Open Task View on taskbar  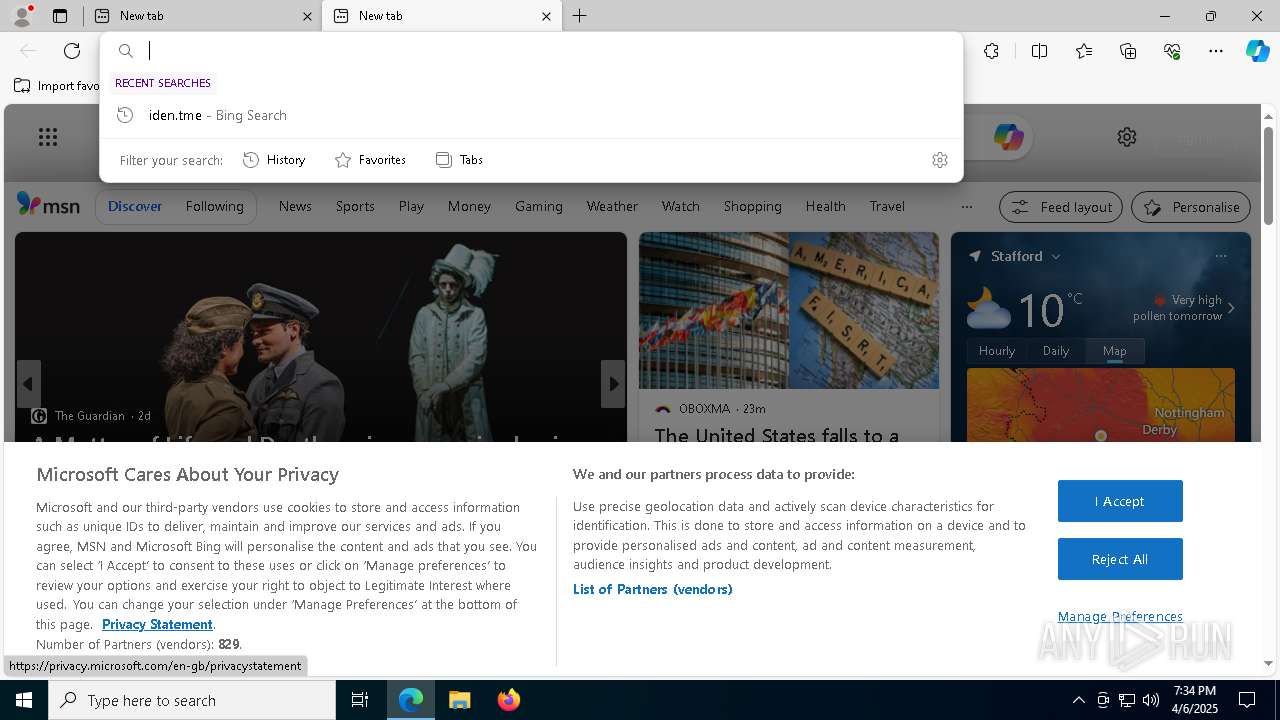[x=360, y=700]
